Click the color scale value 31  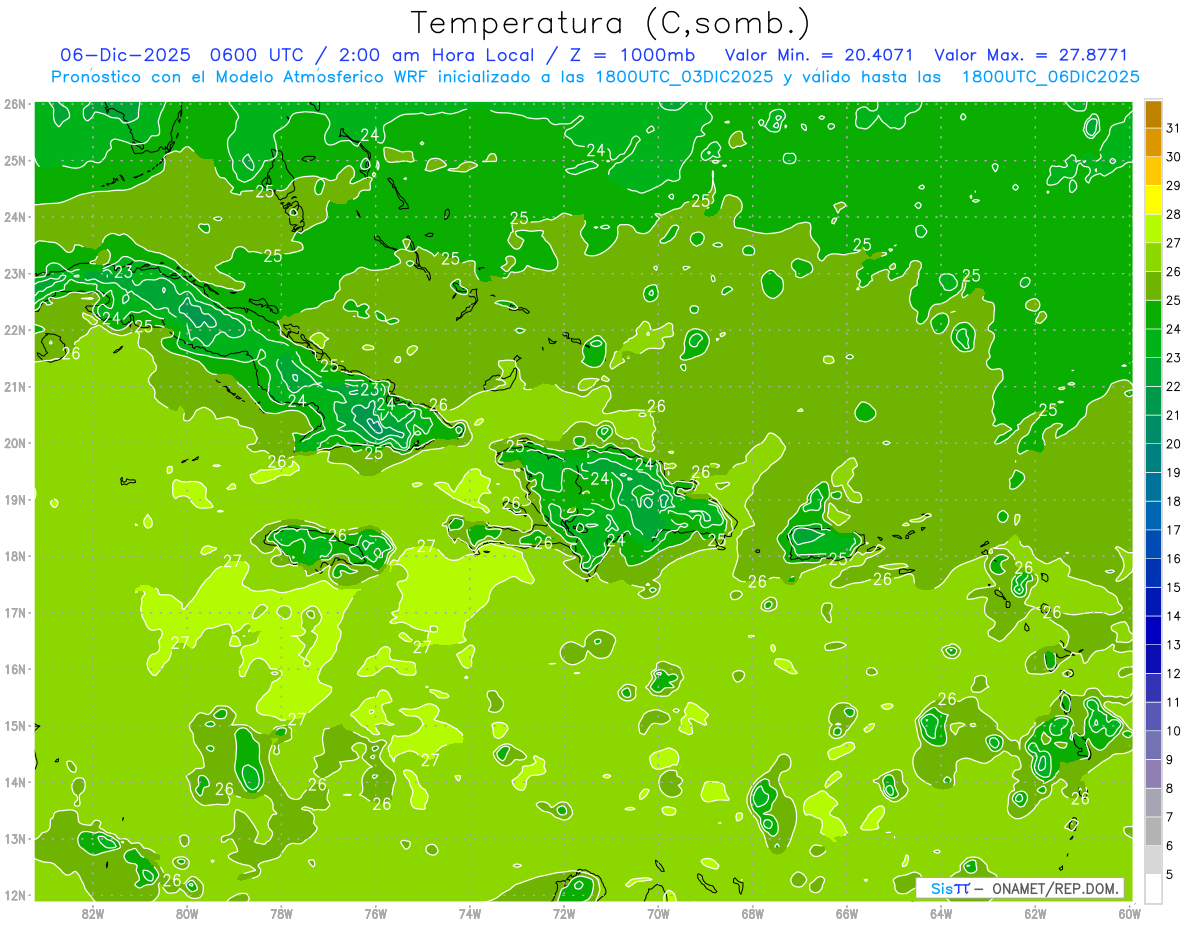tap(1174, 128)
